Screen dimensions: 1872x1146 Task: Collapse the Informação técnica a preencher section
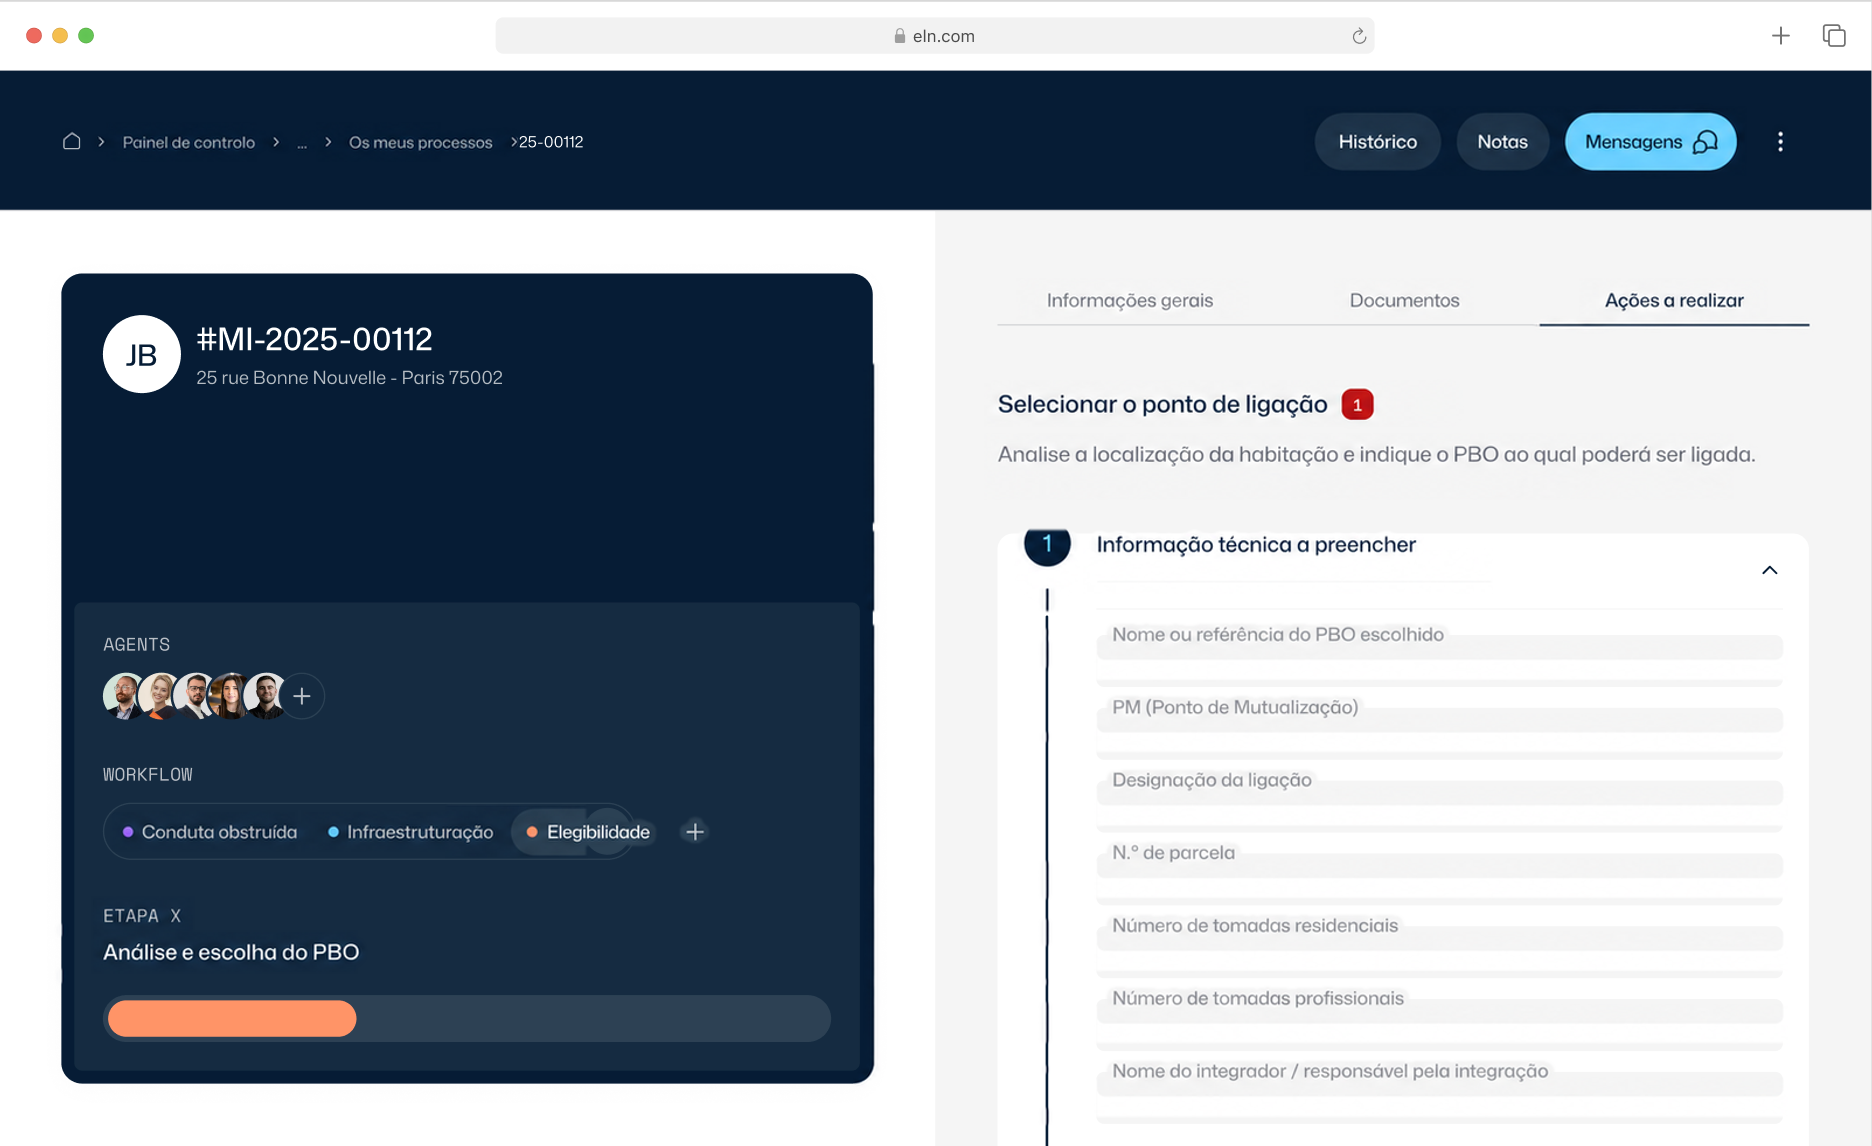tap(1769, 570)
